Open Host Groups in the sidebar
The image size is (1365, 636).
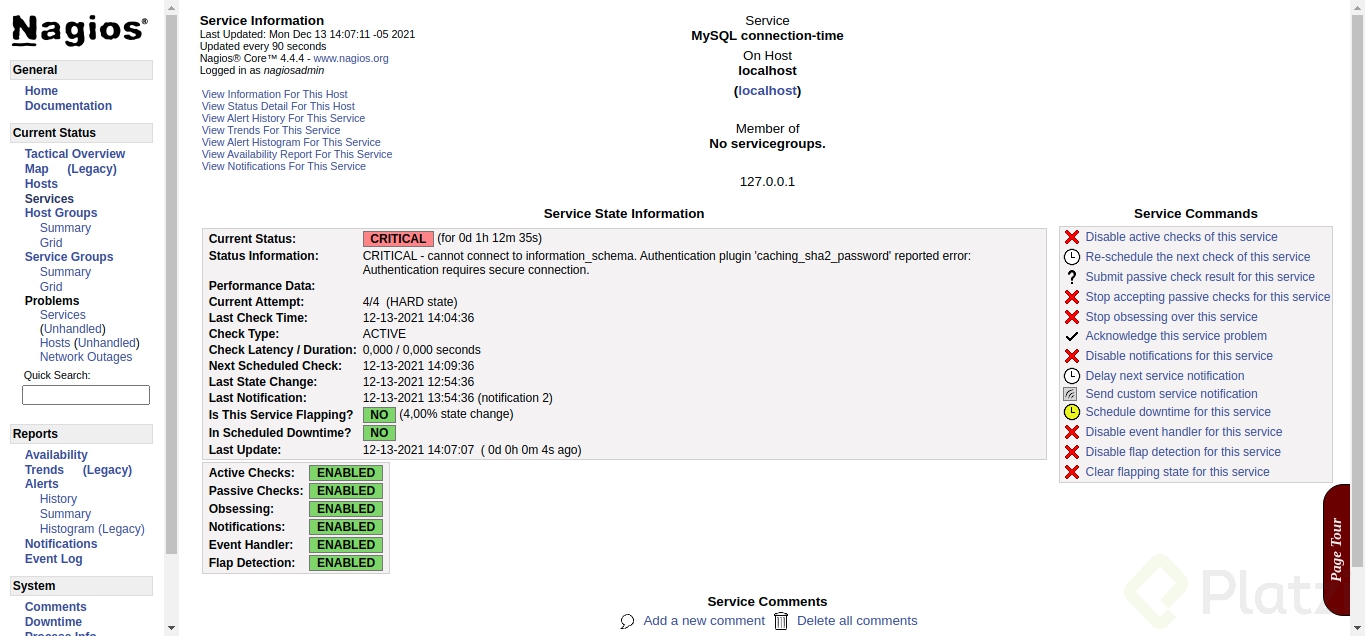pos(61,213)
